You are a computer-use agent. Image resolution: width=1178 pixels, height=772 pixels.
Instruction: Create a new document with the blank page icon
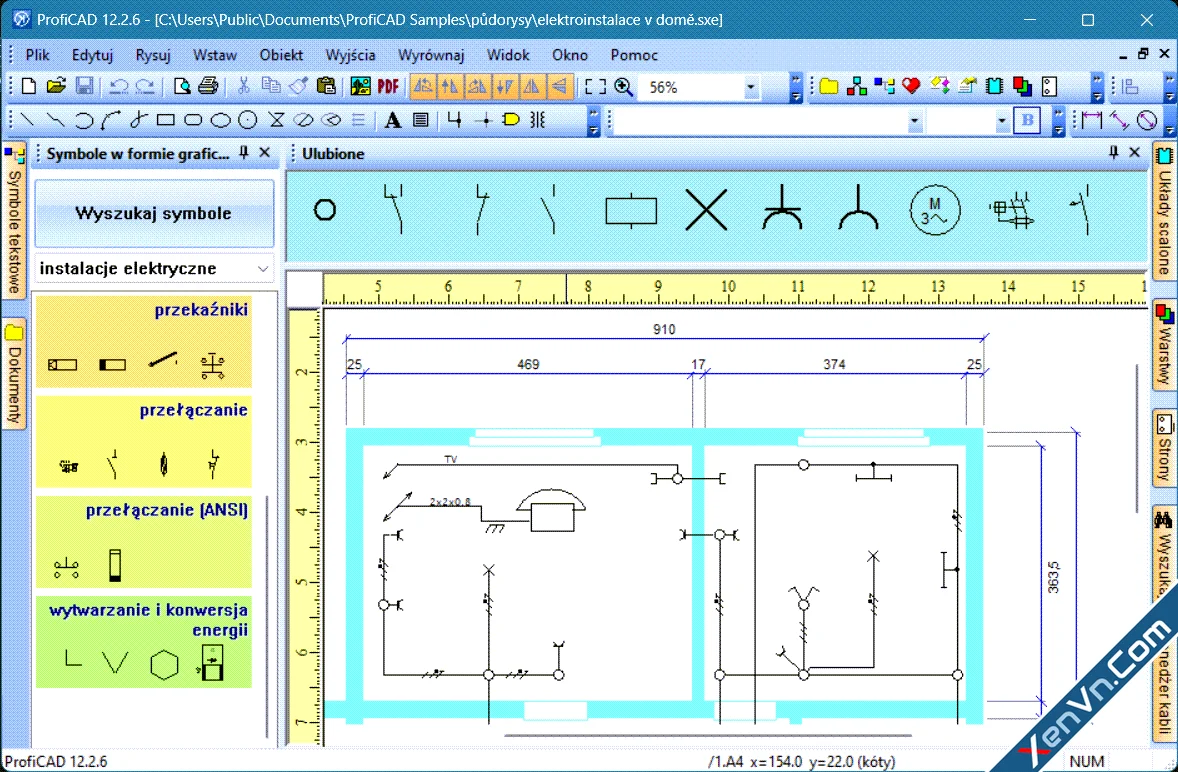tap(29, 86)
